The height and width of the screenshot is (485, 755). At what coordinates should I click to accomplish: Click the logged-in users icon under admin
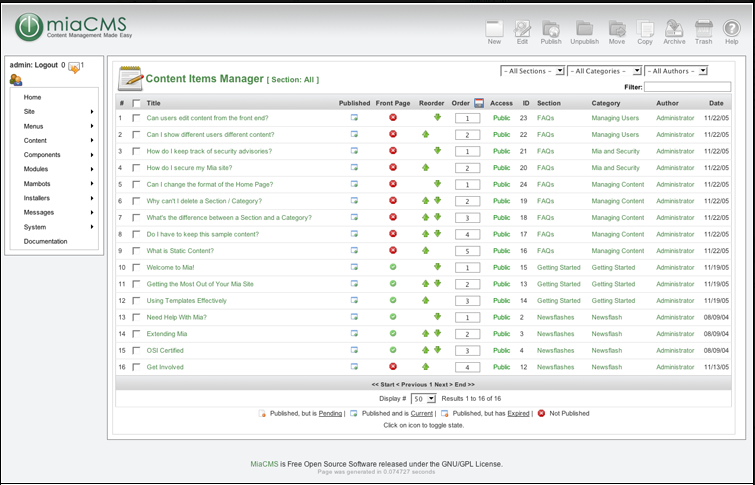point(16,80)
